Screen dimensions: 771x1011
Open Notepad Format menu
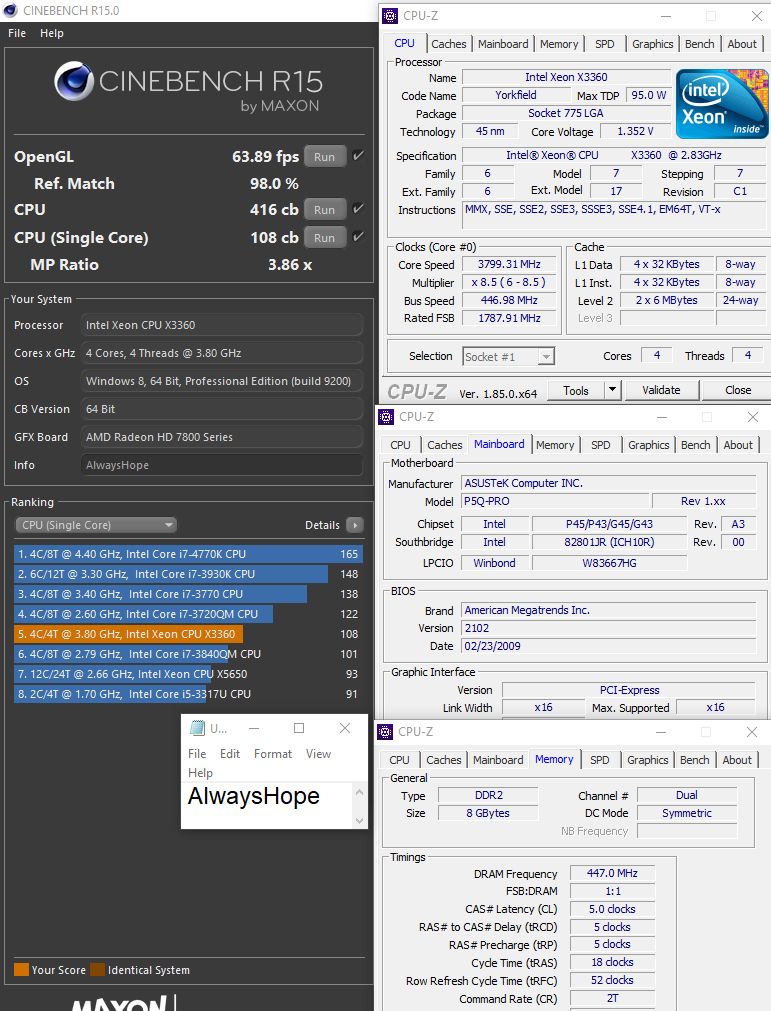tap(273, 753)
